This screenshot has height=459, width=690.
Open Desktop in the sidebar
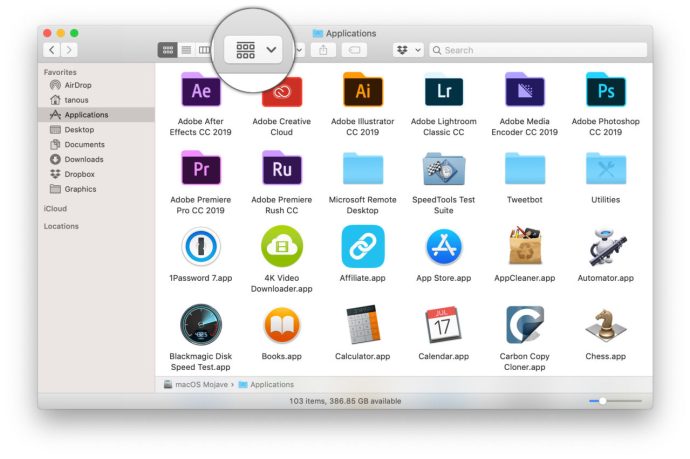[x=96, y=129]
